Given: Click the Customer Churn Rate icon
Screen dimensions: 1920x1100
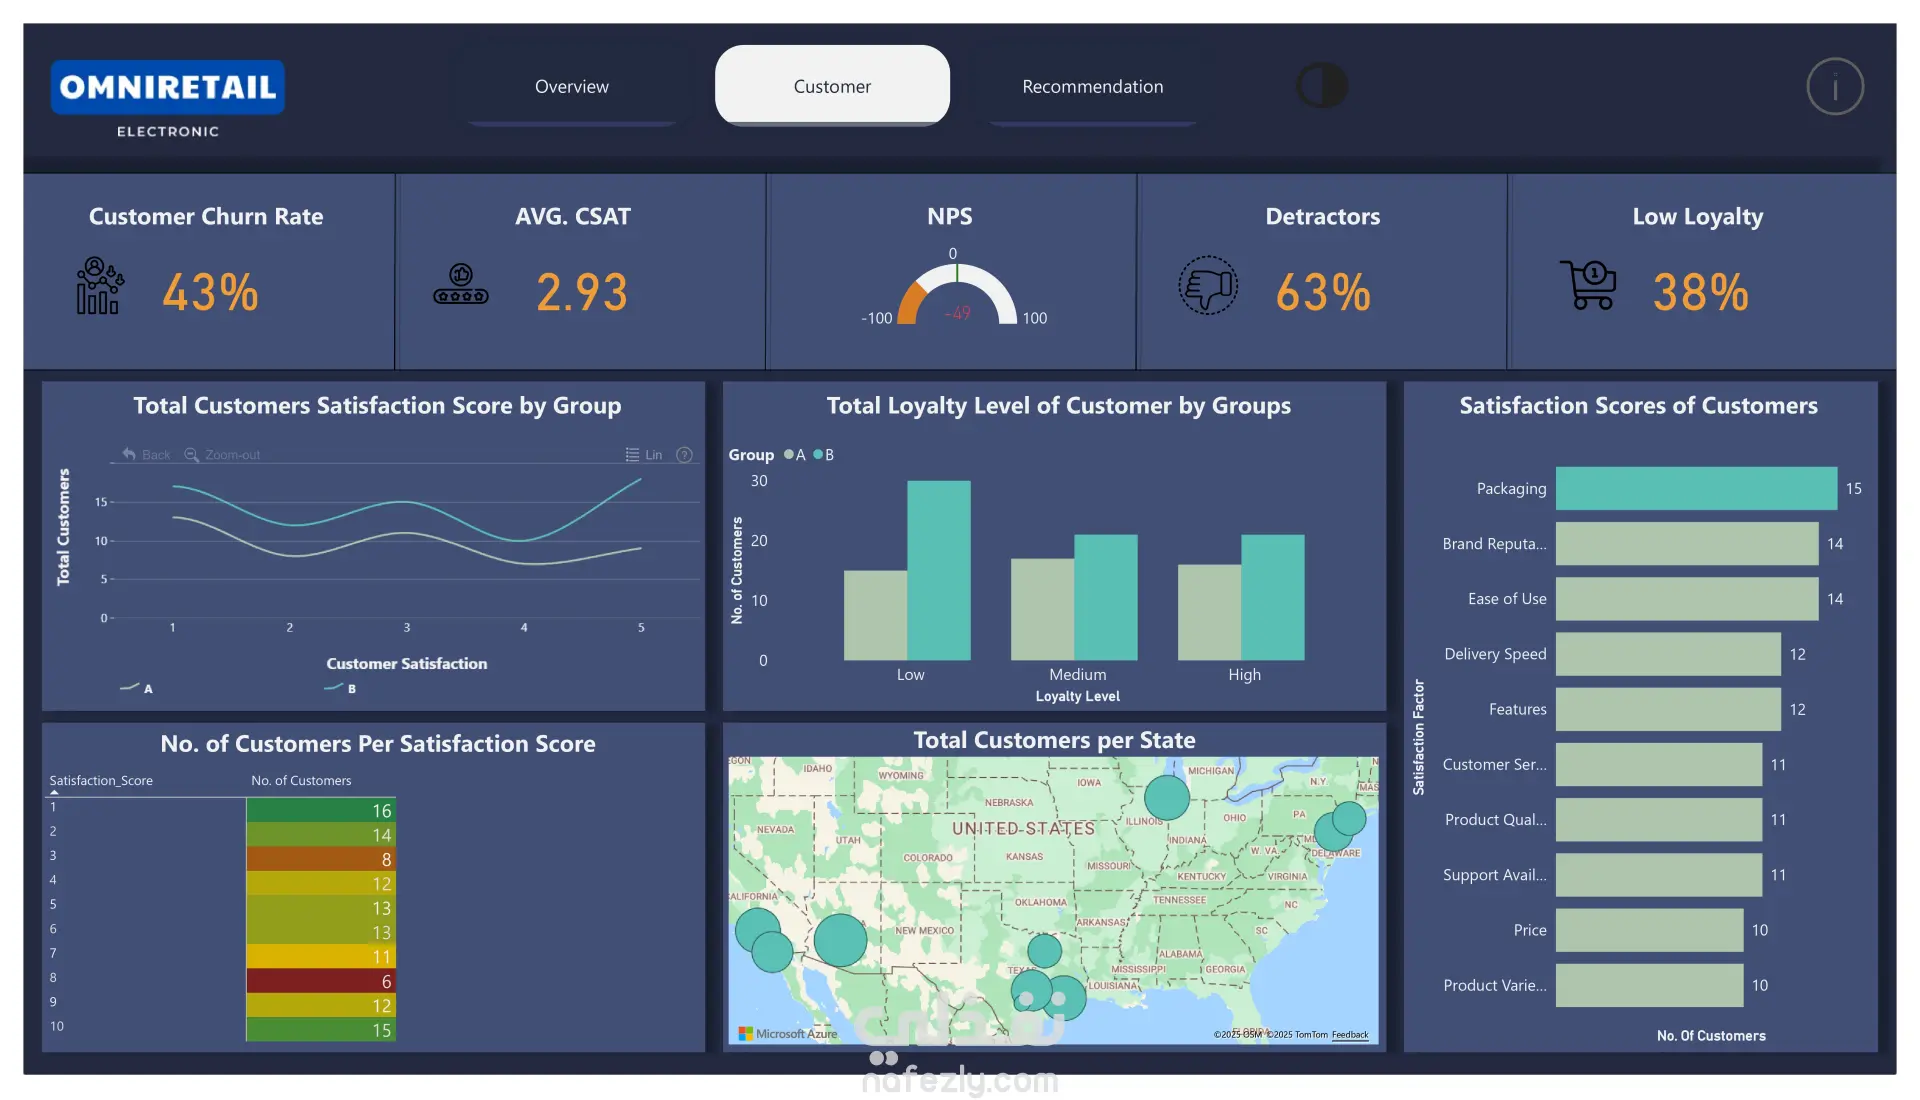Looking at the screenshot, I should [100, 287].
